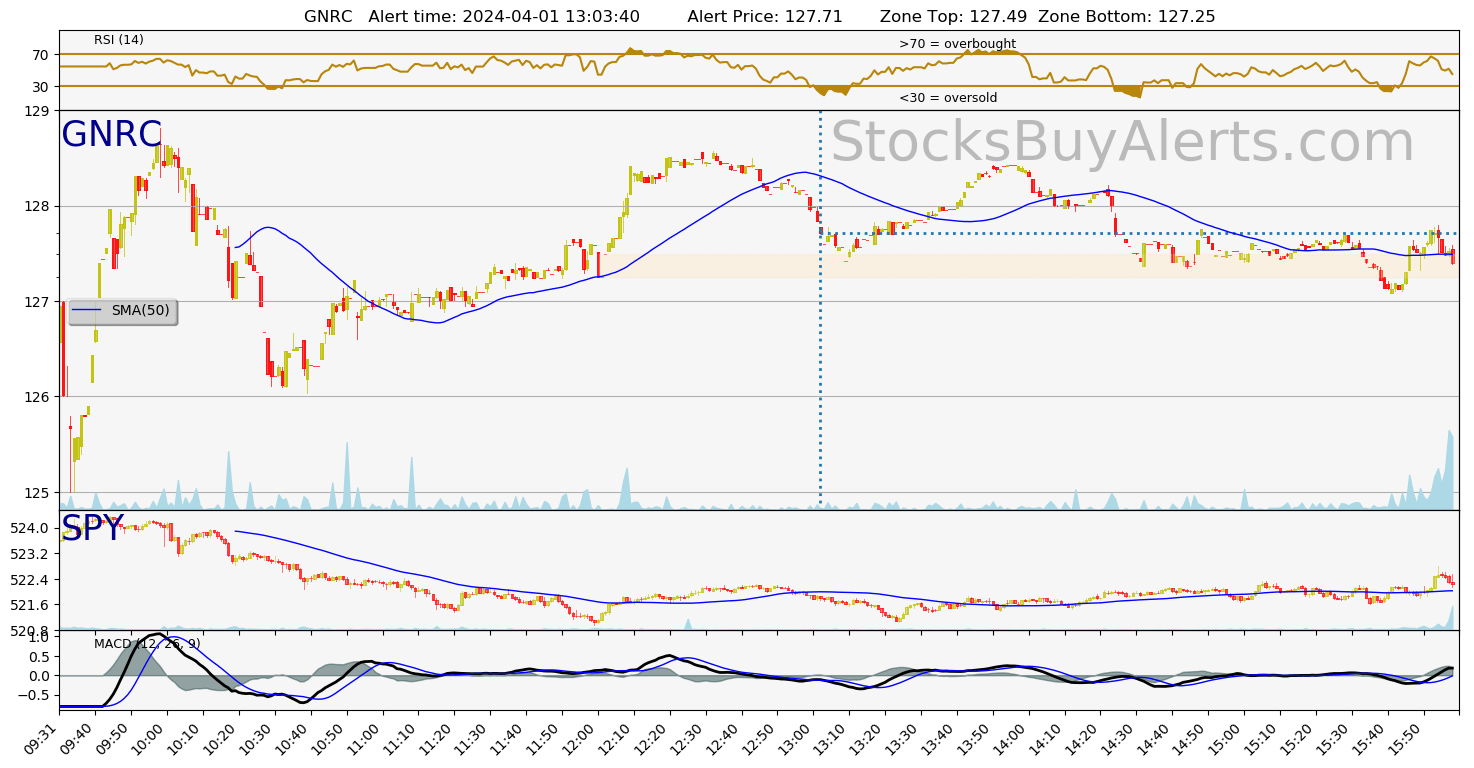Click the 129 price axis label

click(x=36, y=111)
